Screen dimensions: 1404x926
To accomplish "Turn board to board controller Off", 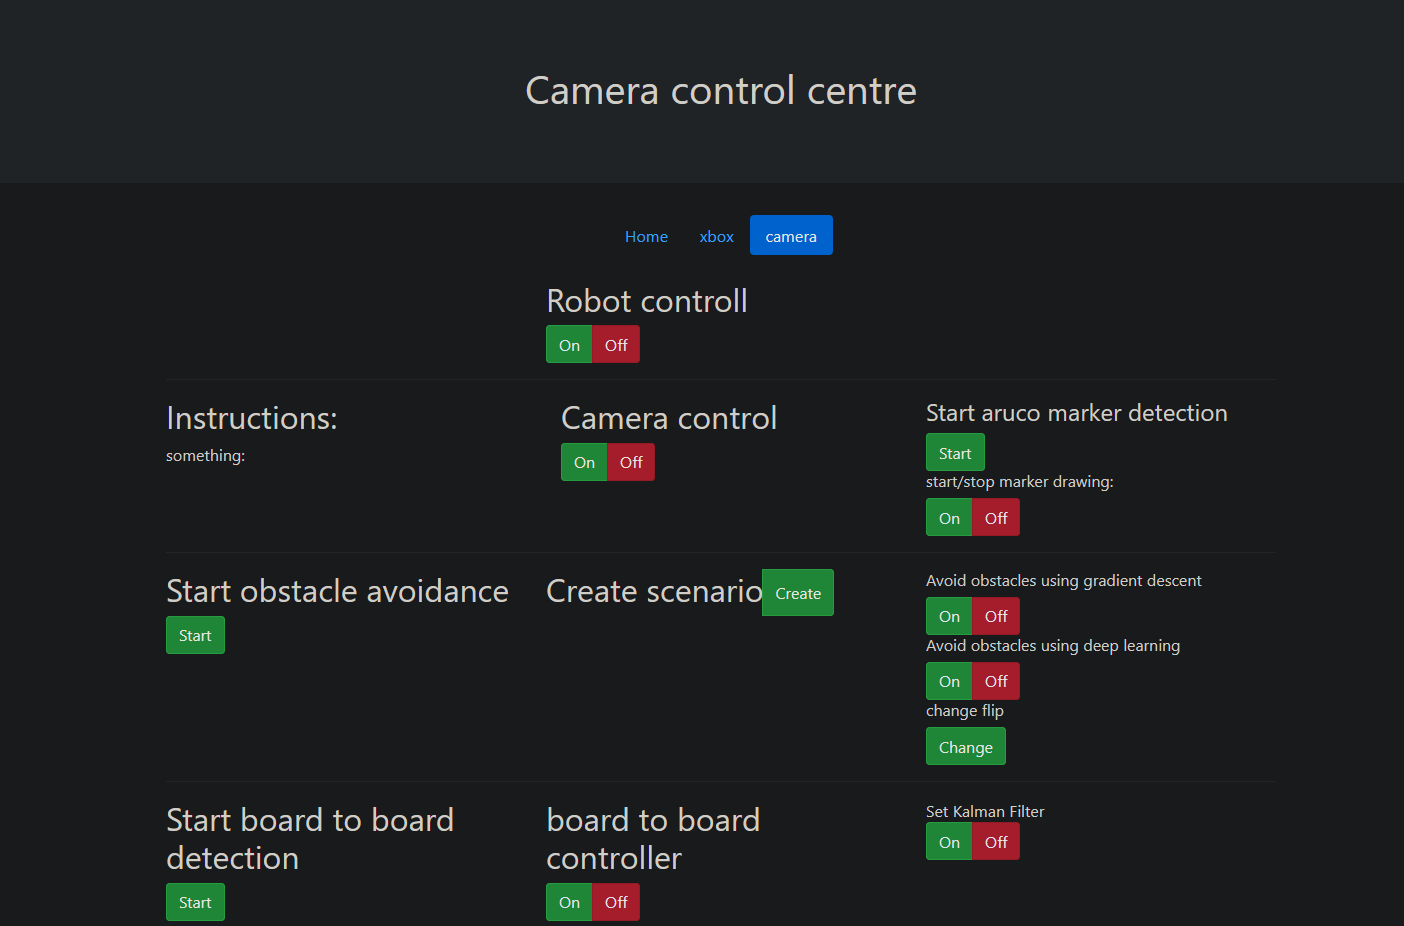I will [x=616, y=902].
